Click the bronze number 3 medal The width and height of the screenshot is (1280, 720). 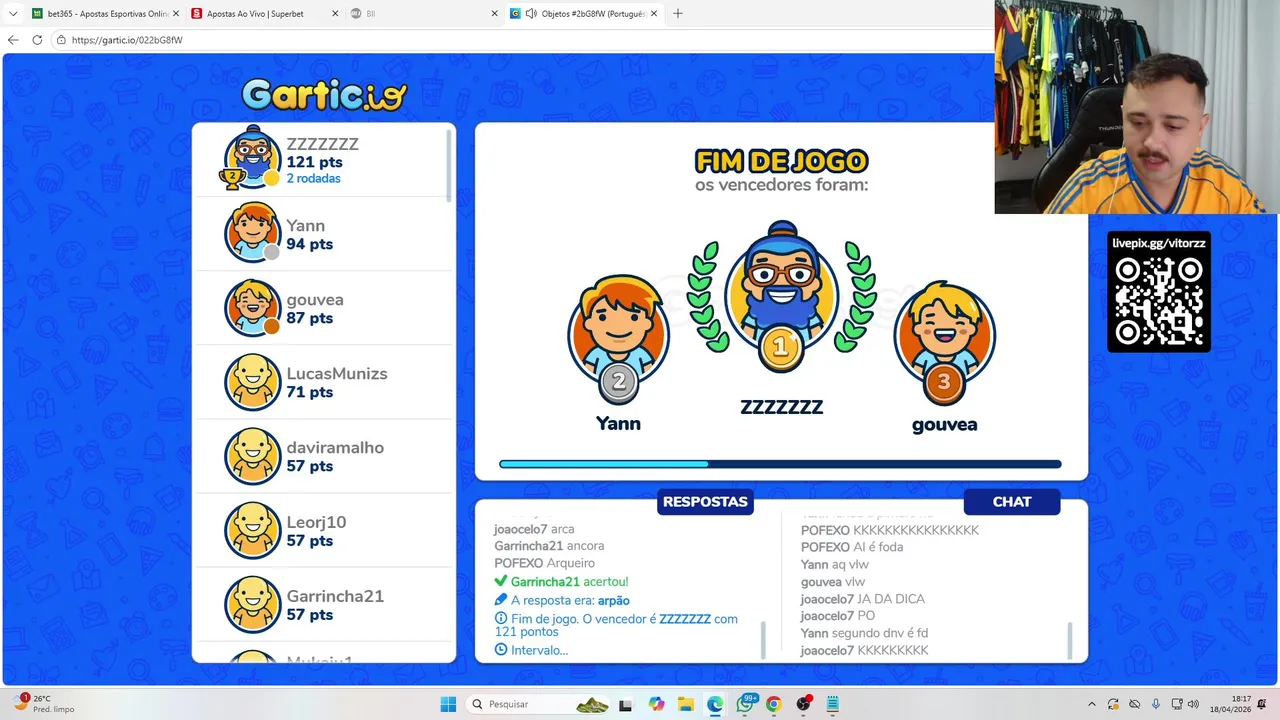pyautogui.click(x=943, y=382)
